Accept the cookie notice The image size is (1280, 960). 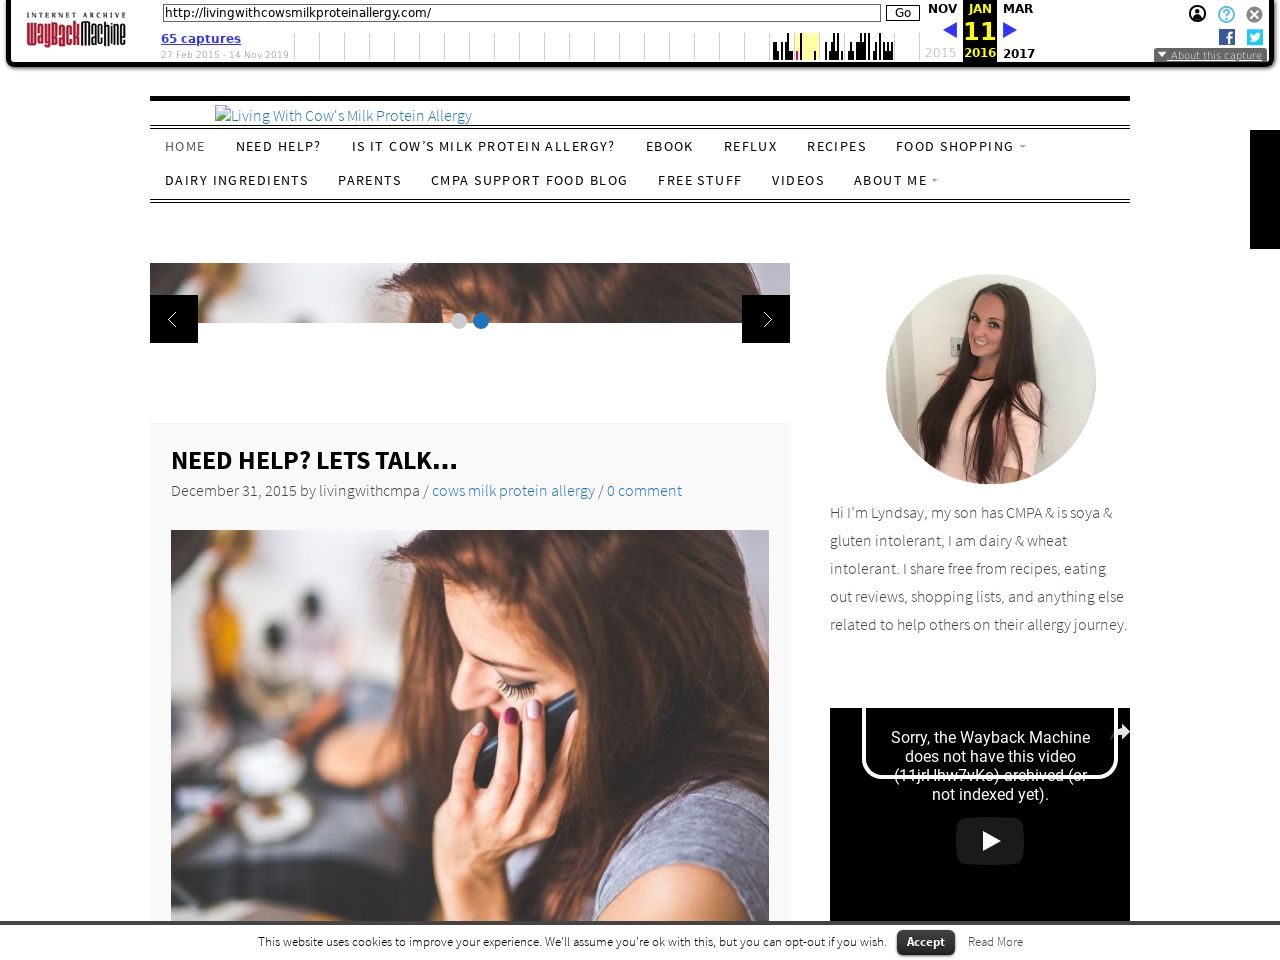925,942
